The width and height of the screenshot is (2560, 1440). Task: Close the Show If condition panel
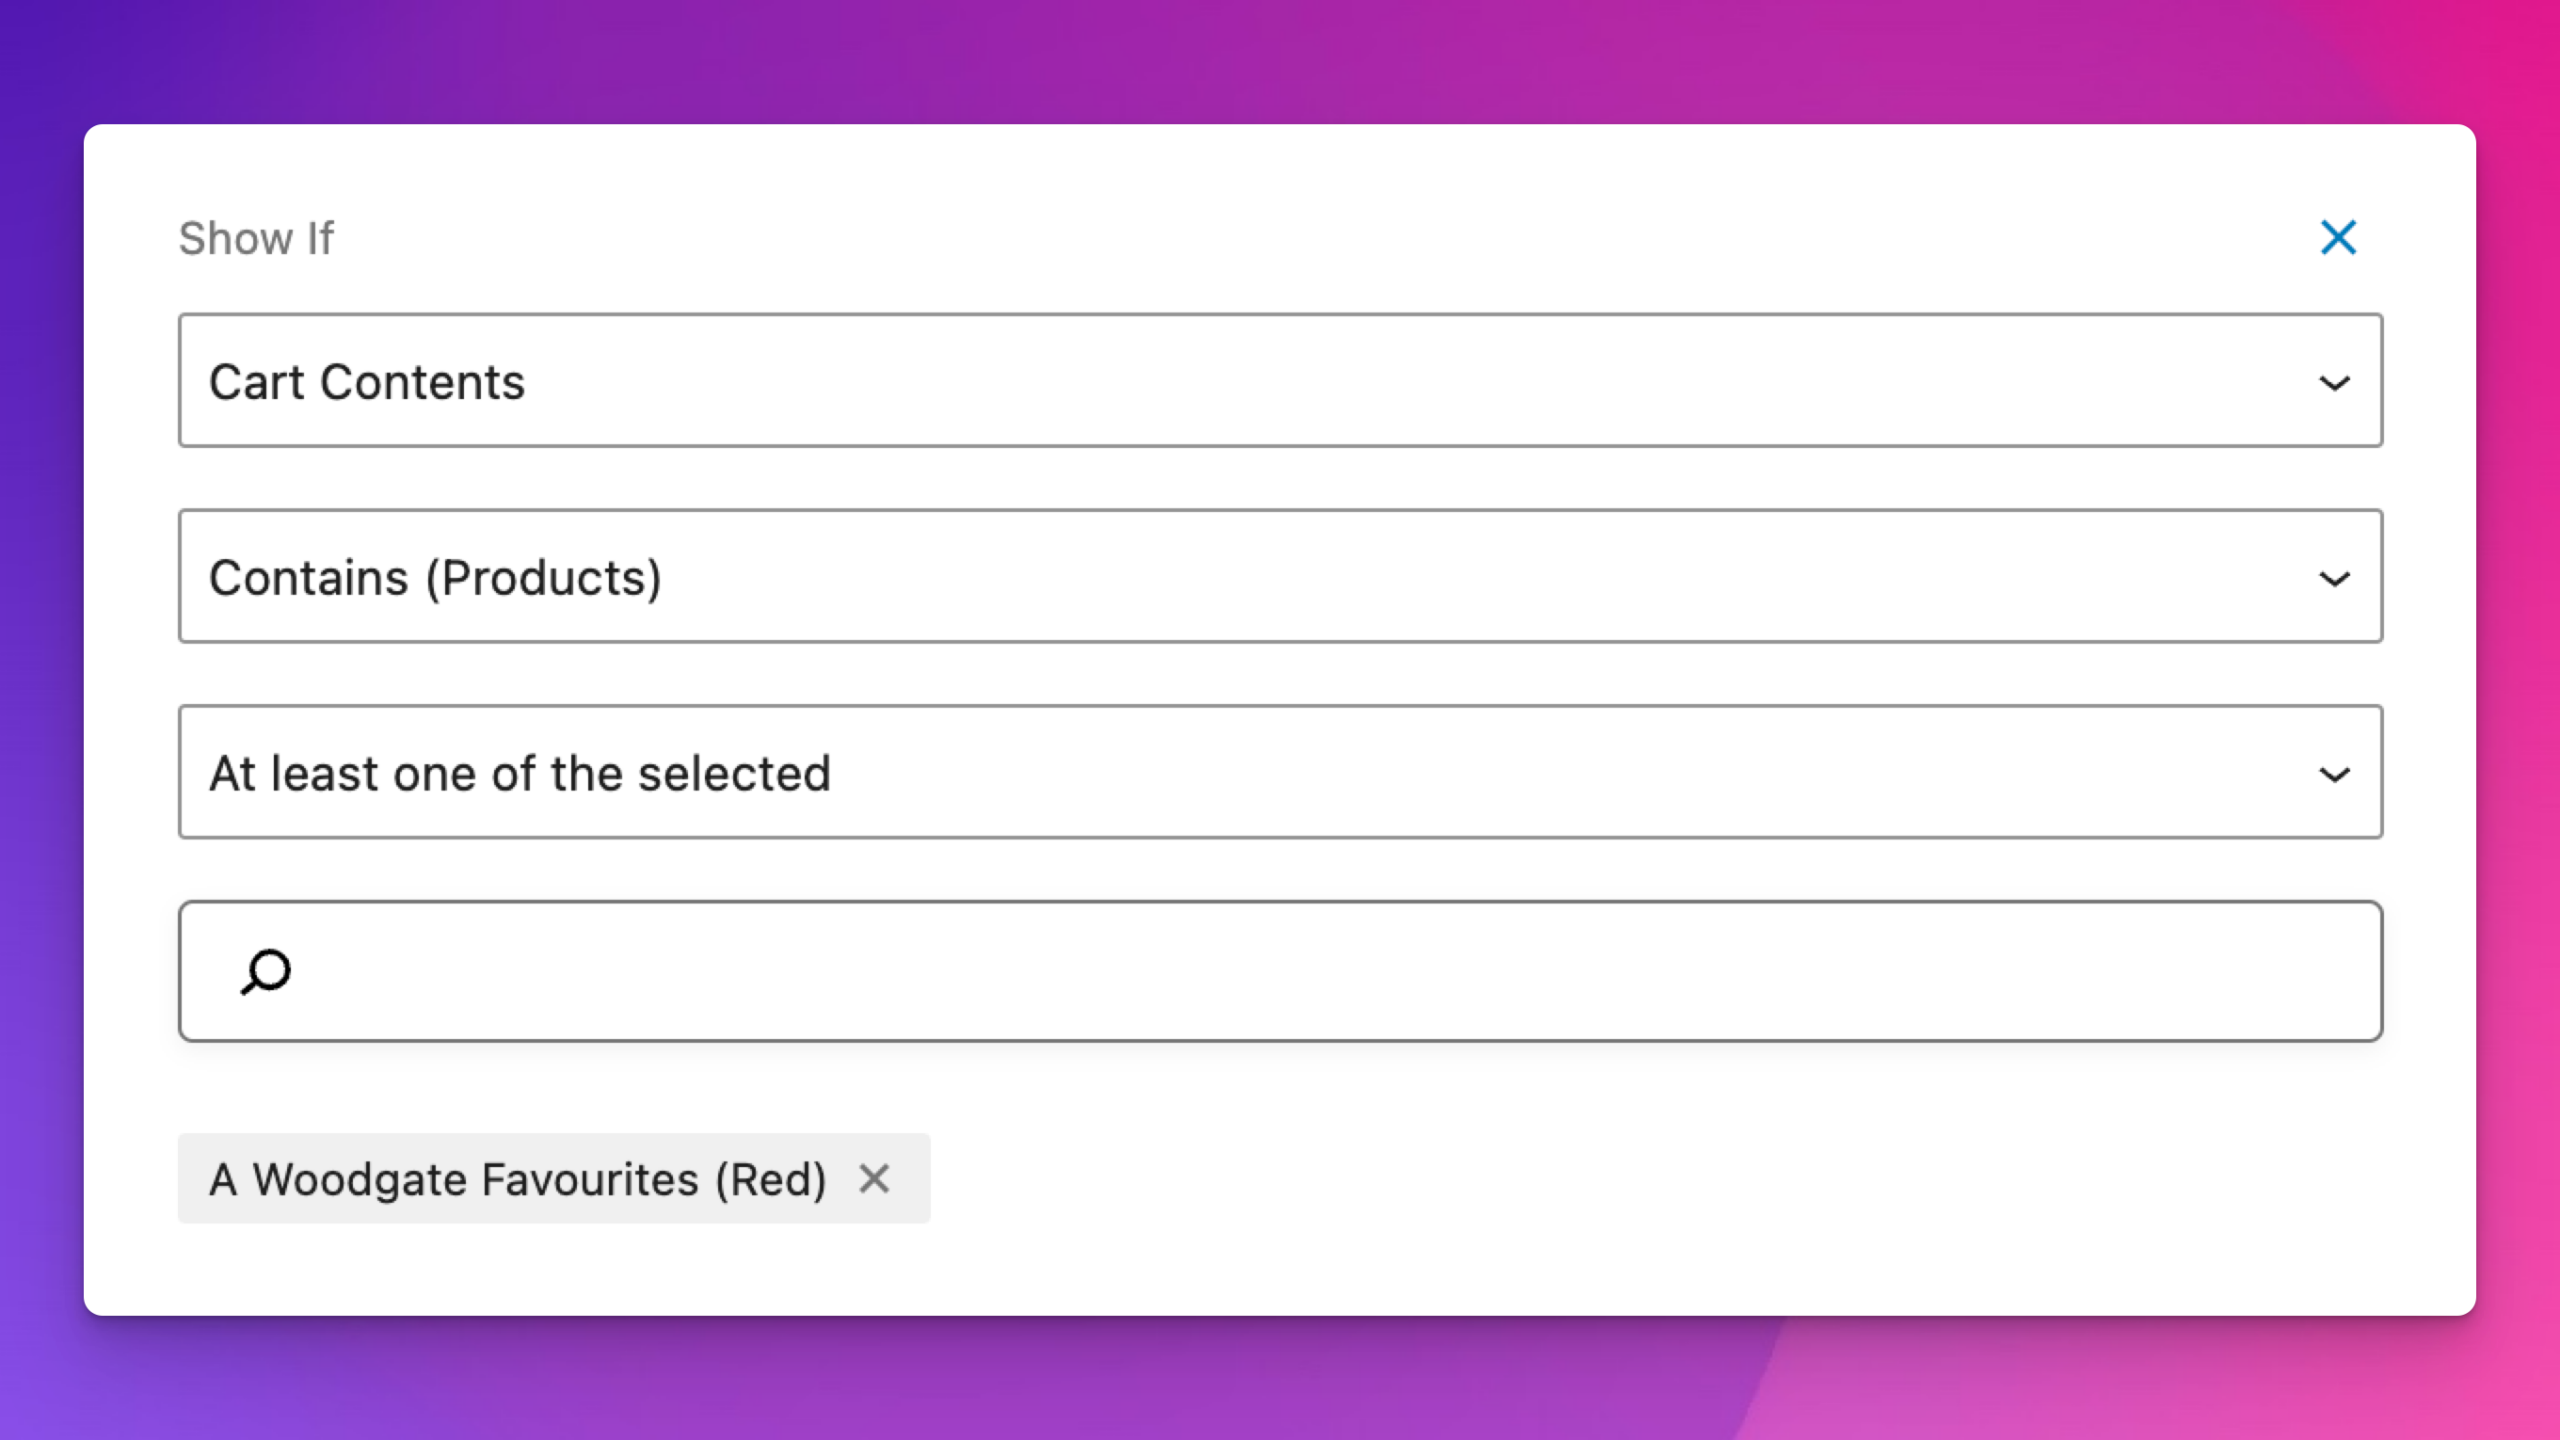point(2338,238)
